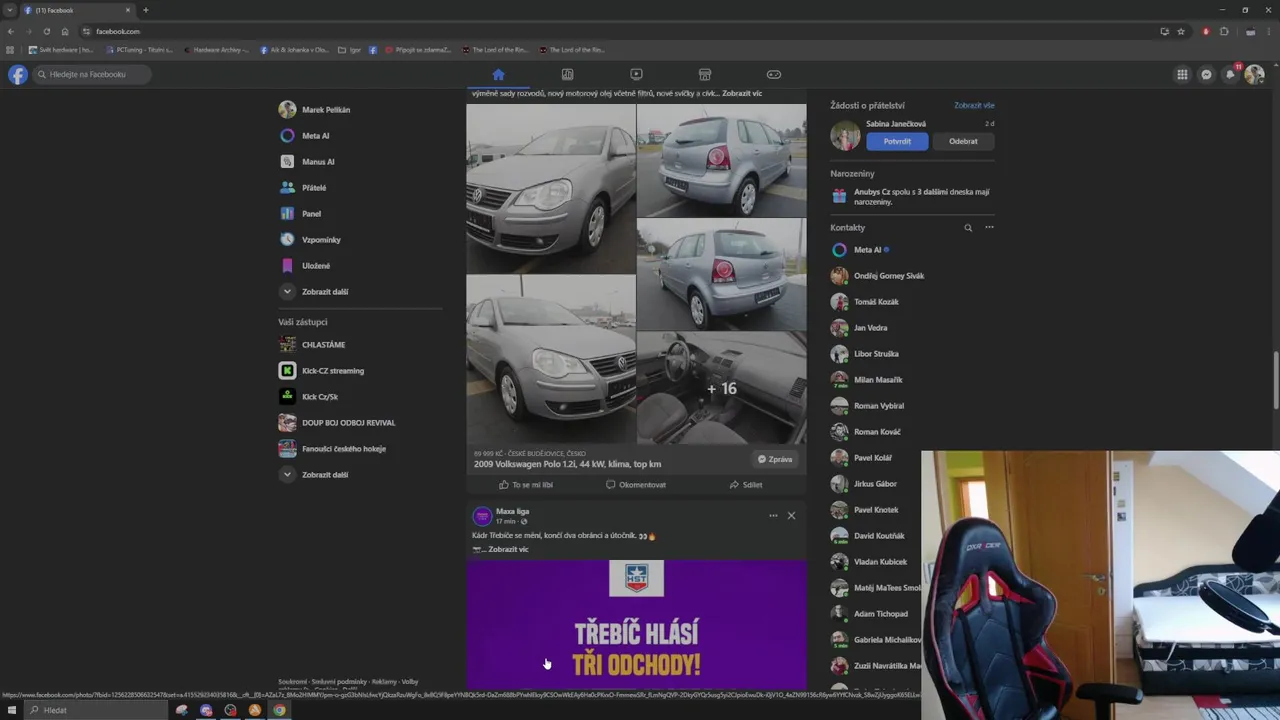1280x720 pixels.
Task: Open the large front Volkswagen Polo photo
Action: pyautogui.click(x=551, y=188)
